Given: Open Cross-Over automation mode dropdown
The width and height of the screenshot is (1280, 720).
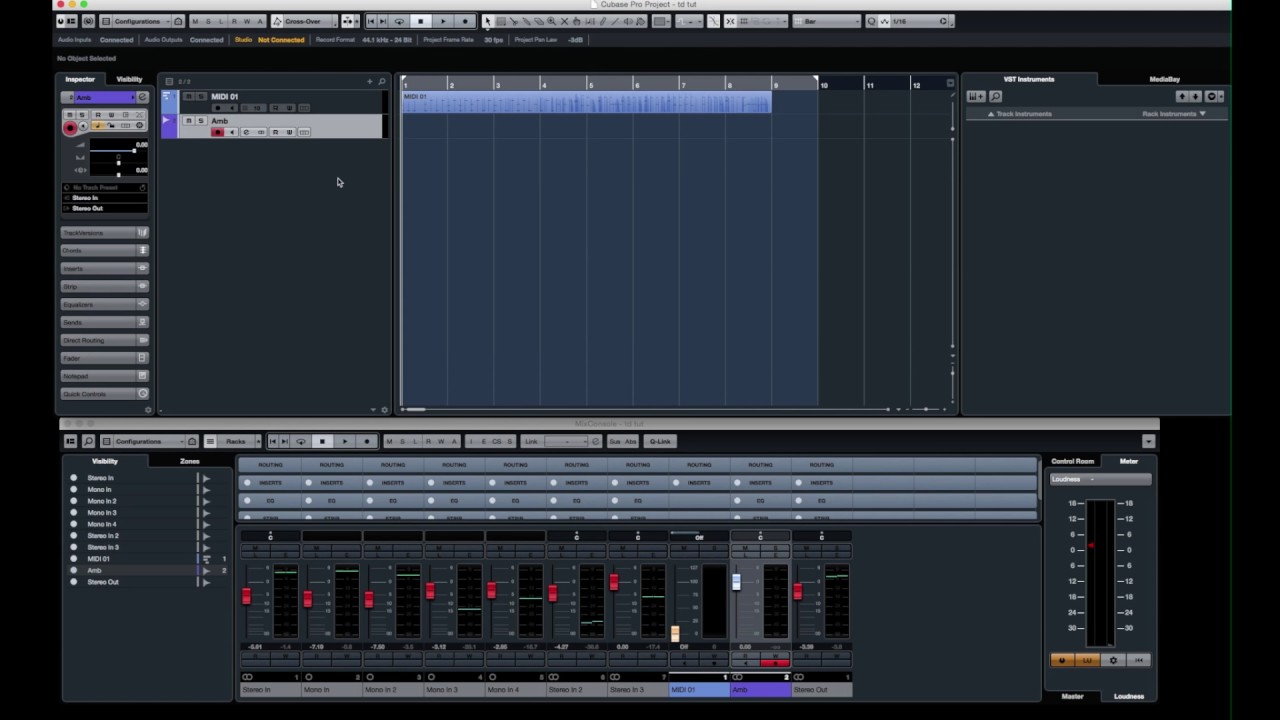Looking at the screenshot, I should [304, 21].
